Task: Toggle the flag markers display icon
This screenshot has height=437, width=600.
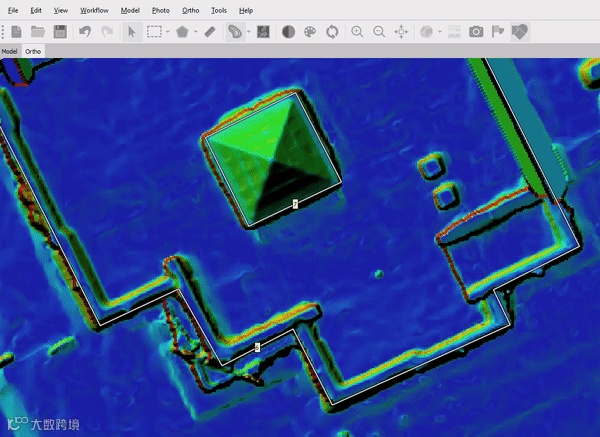Action: [x=497, y=32]
